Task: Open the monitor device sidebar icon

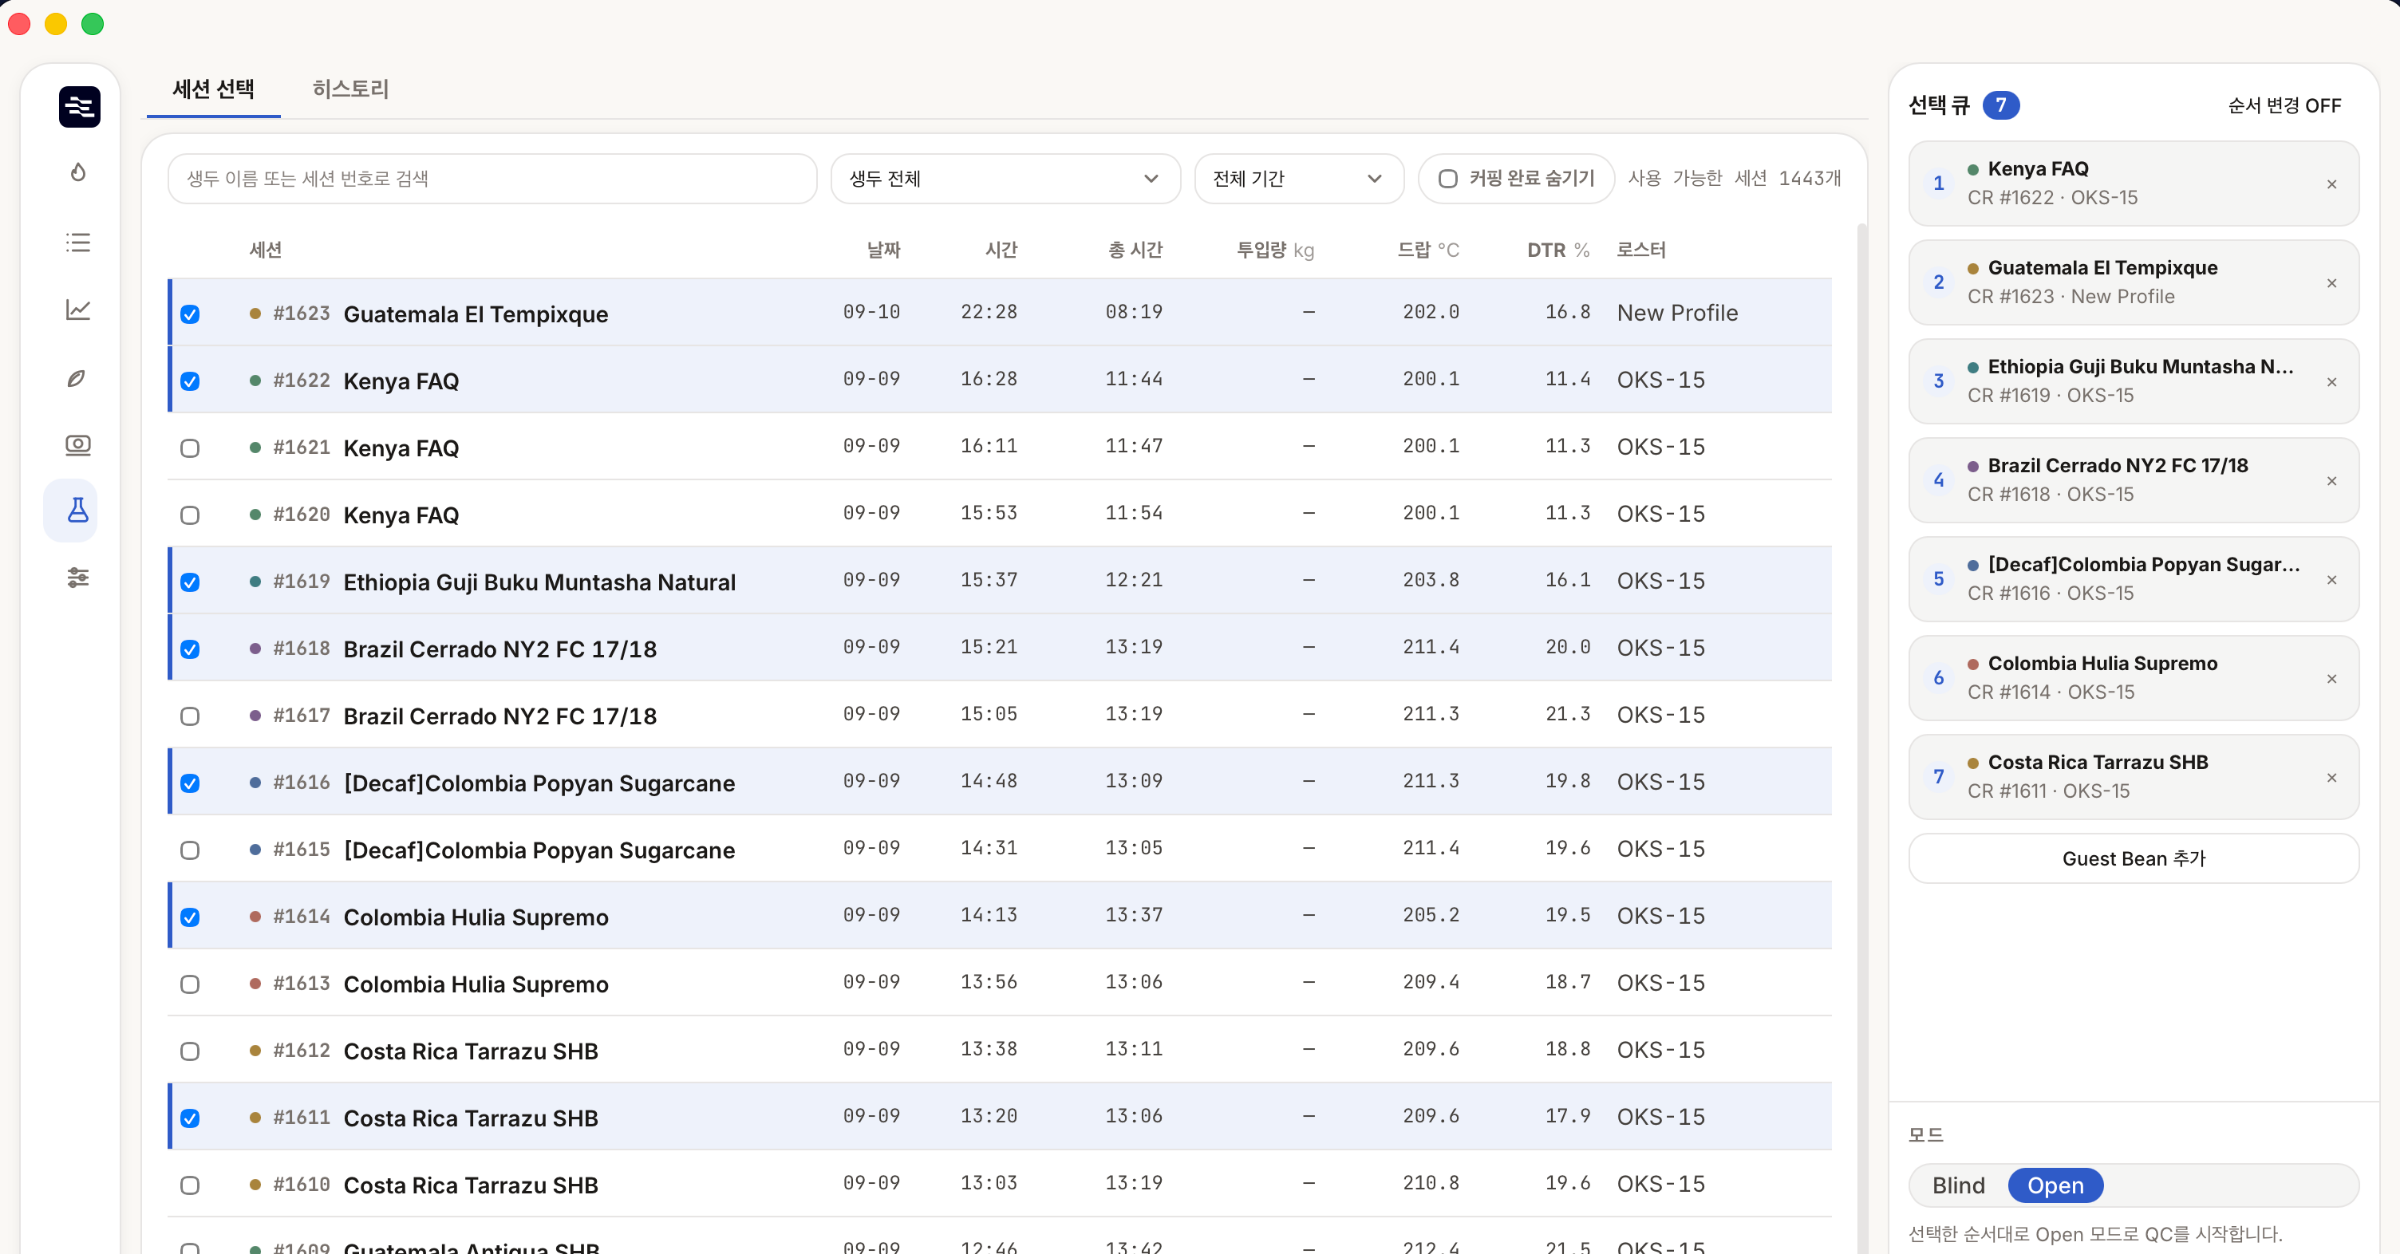Action: point(78,445)
